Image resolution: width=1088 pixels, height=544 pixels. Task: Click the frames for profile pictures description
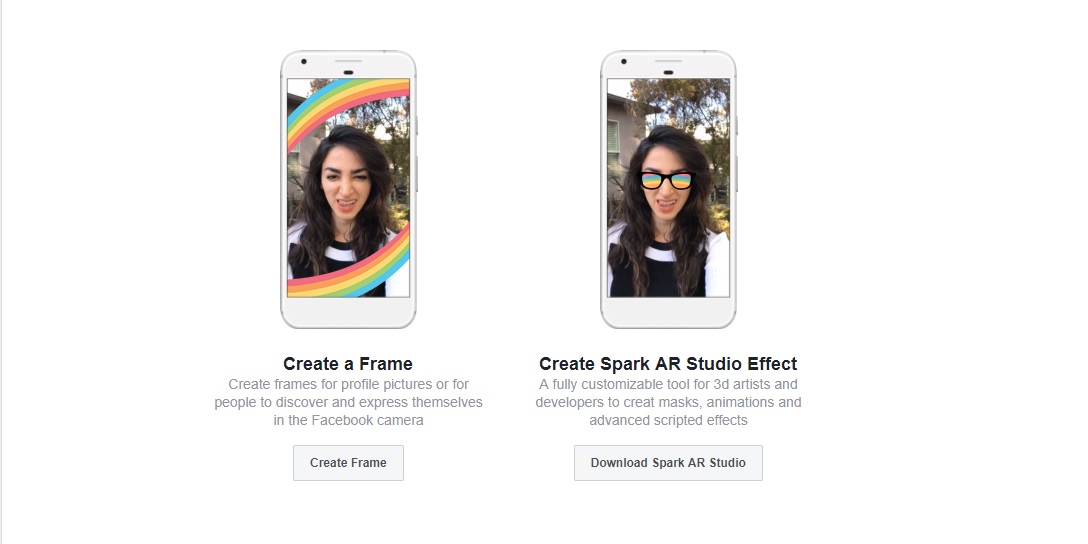[348, 402]
